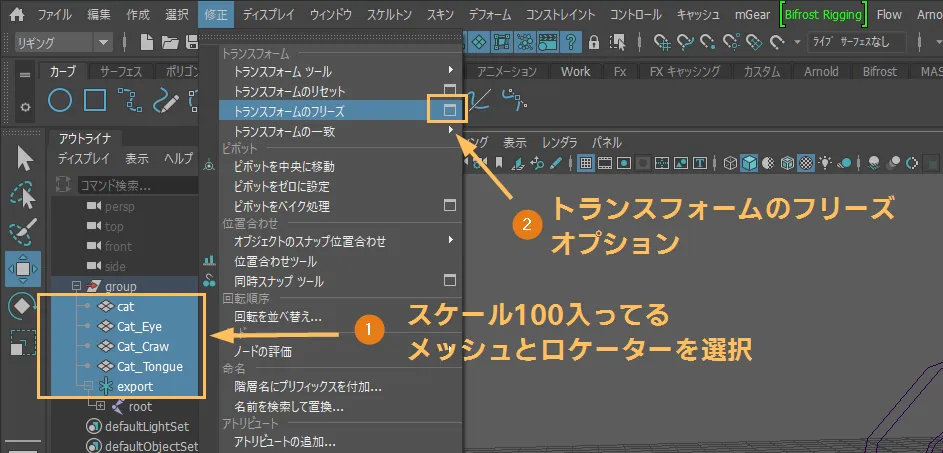Create a new scene with the blank page icon

point(147,42)
